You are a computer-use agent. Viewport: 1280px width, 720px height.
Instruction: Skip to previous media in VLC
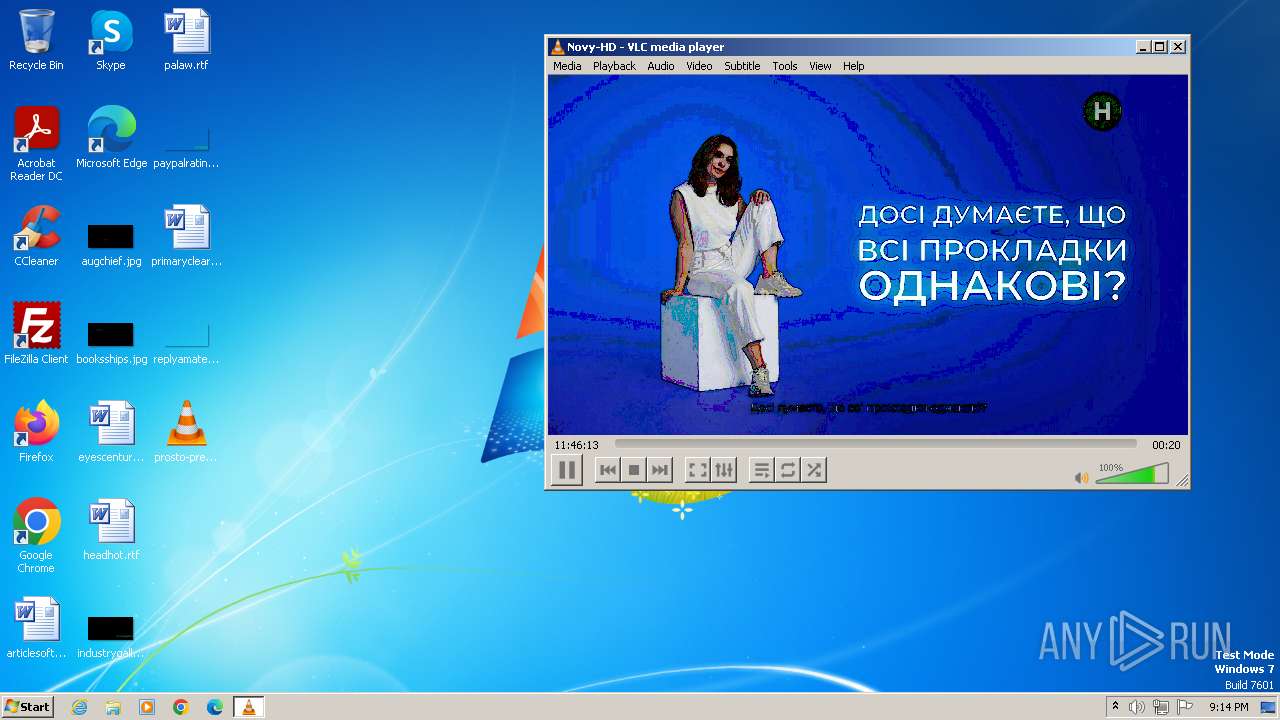(x=607, y=470)
